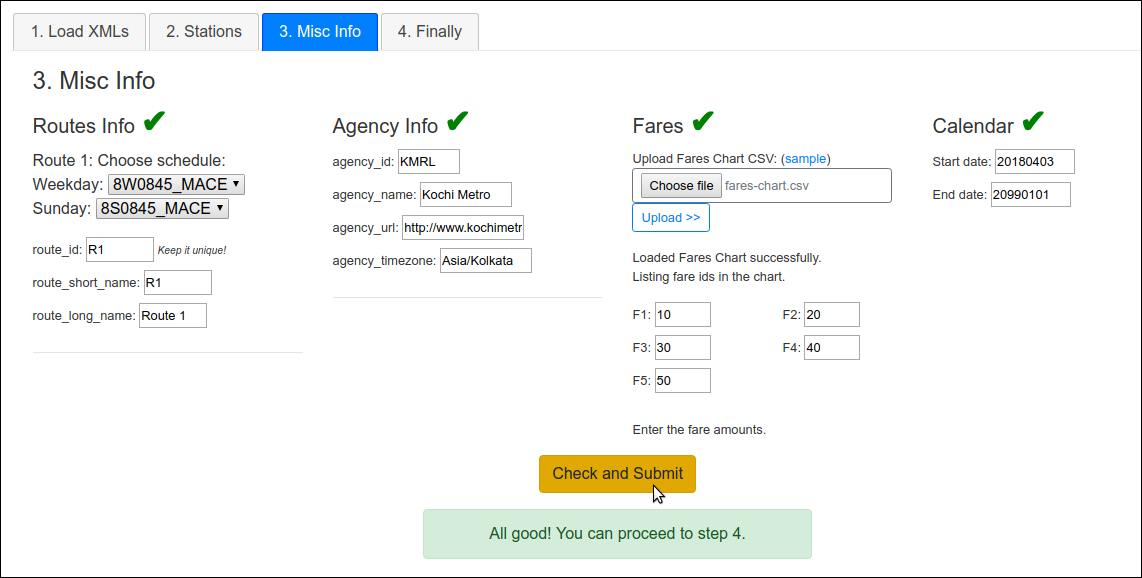The height and width of the screenshot is (578, 1142).
Task: Go to the 2. Stations tab
Action: click(204, 32)
